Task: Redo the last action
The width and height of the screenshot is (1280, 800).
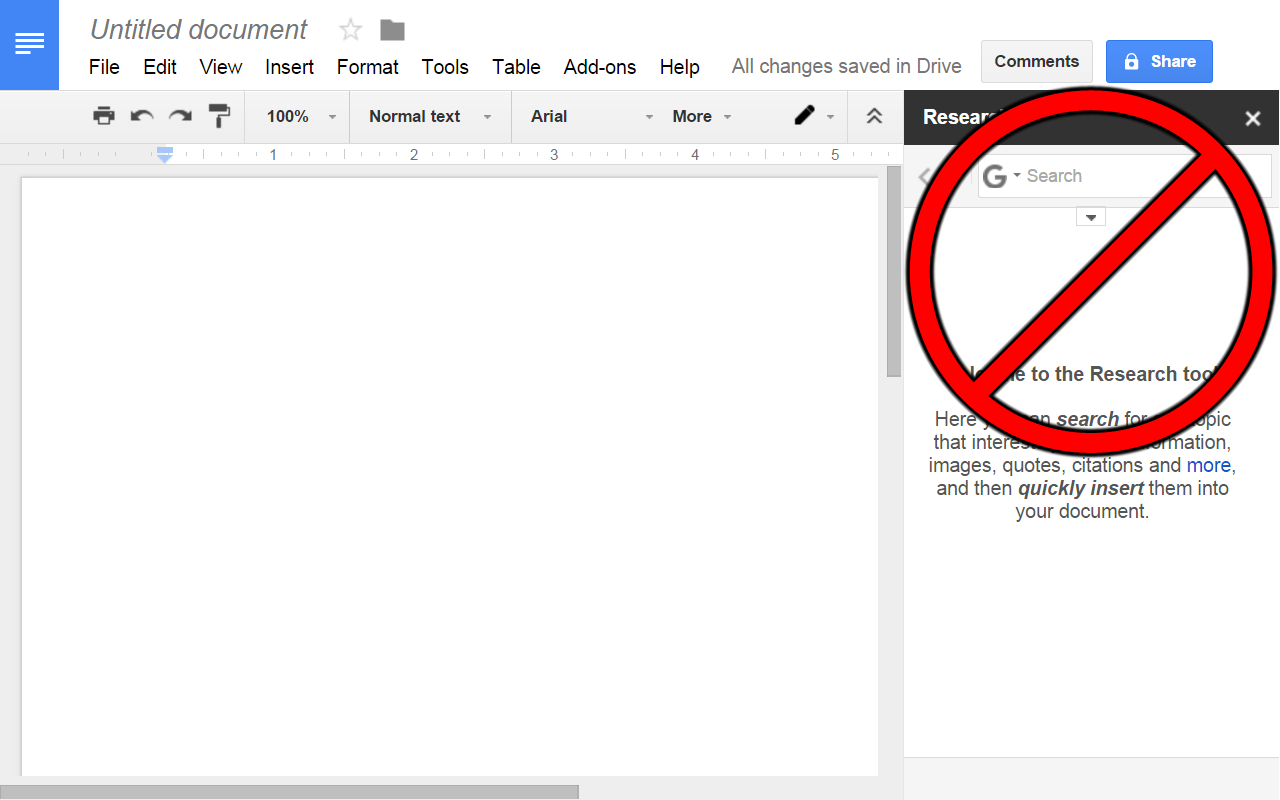Action: pos(180,116)
